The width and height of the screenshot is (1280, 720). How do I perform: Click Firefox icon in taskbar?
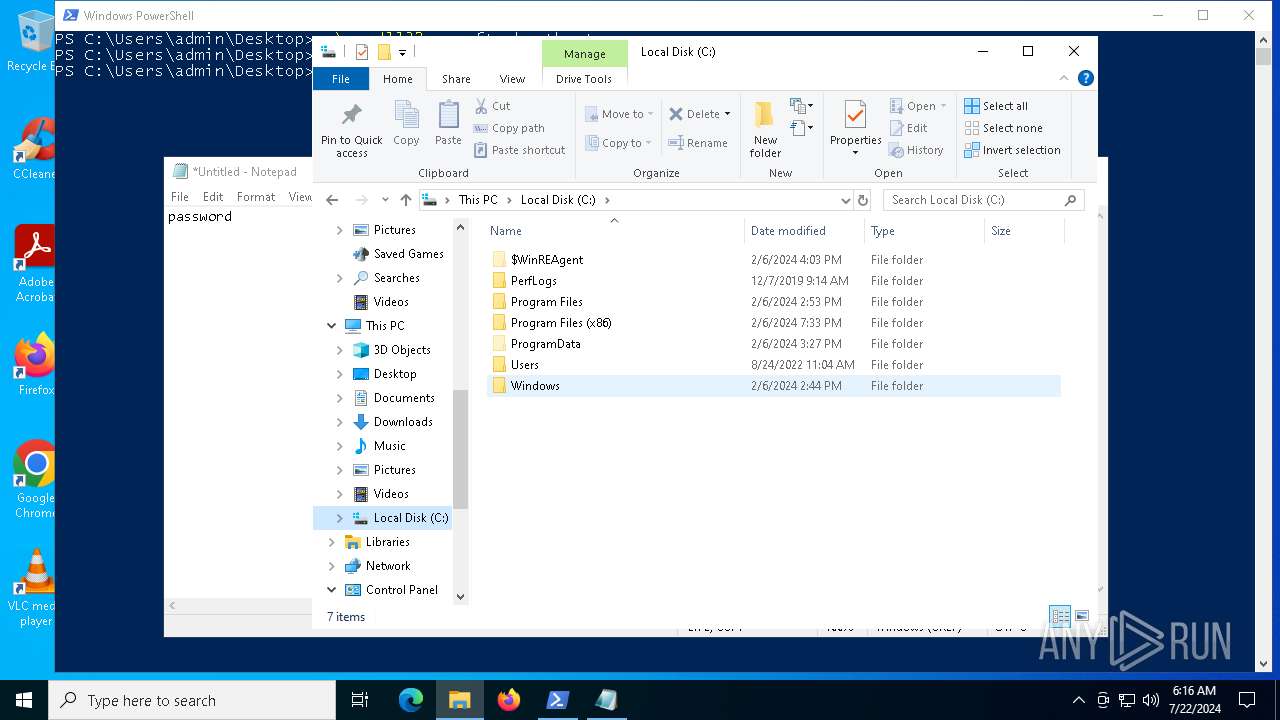[509, 700]
